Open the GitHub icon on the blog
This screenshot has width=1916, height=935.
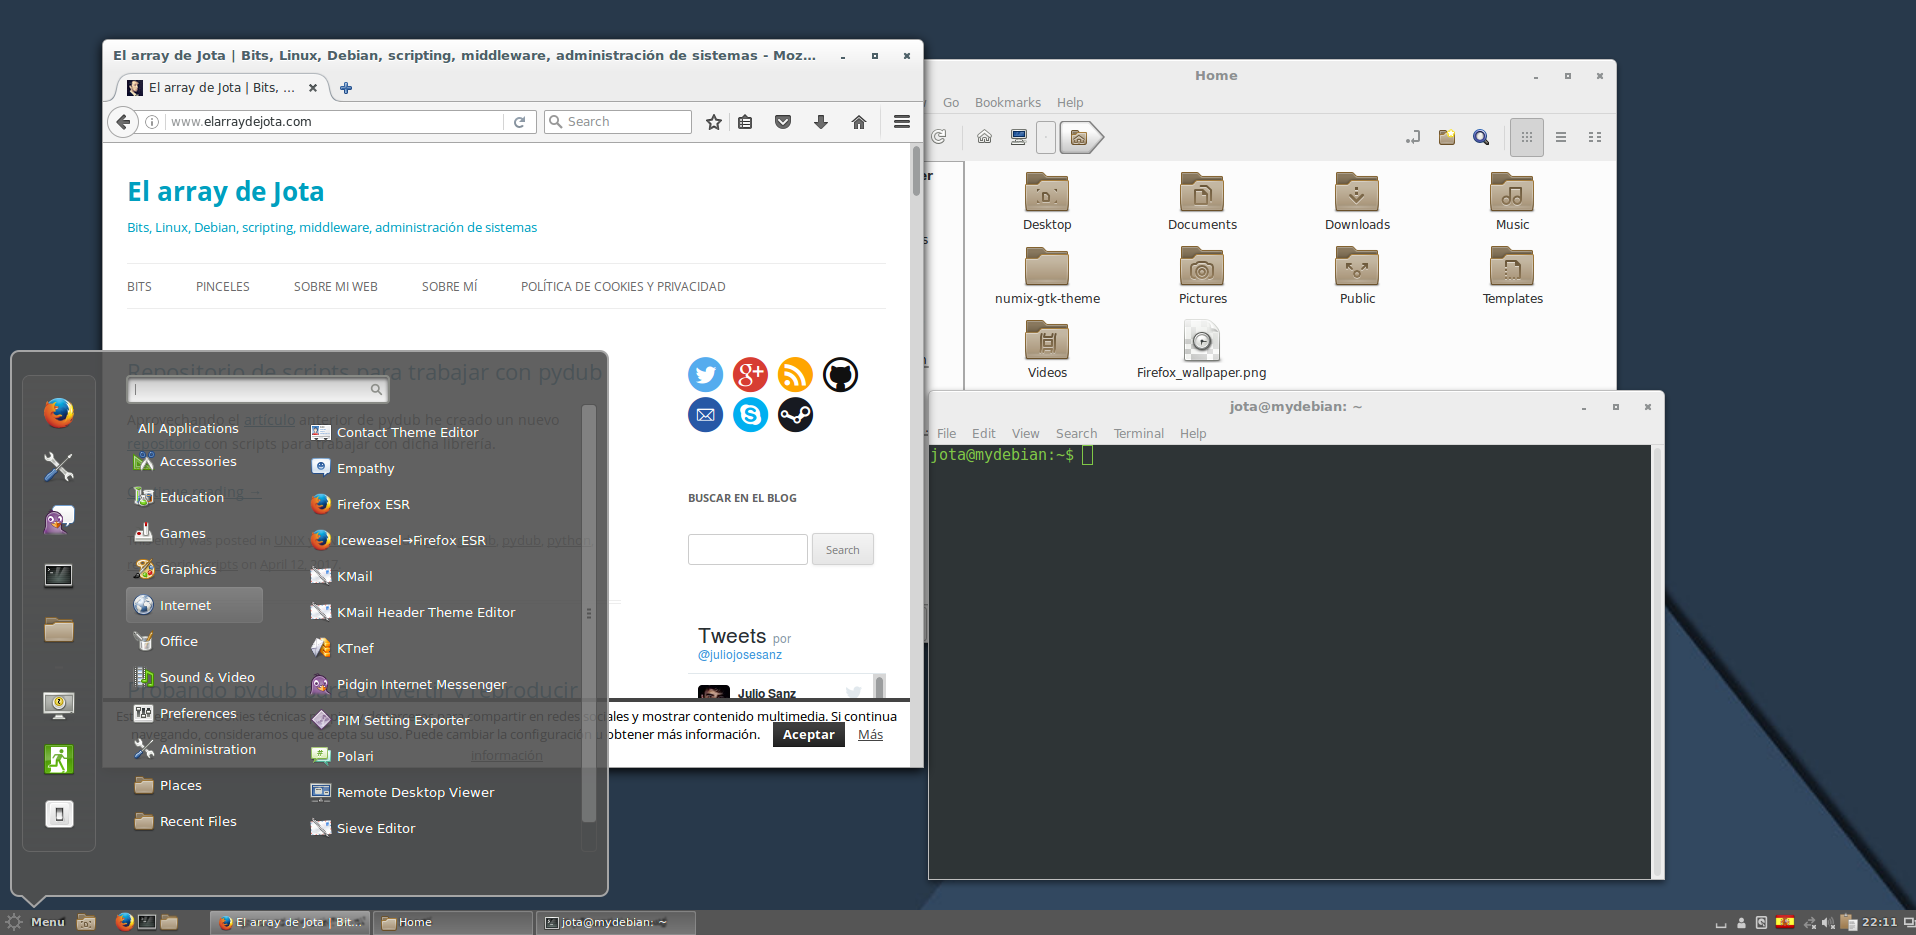840,374
